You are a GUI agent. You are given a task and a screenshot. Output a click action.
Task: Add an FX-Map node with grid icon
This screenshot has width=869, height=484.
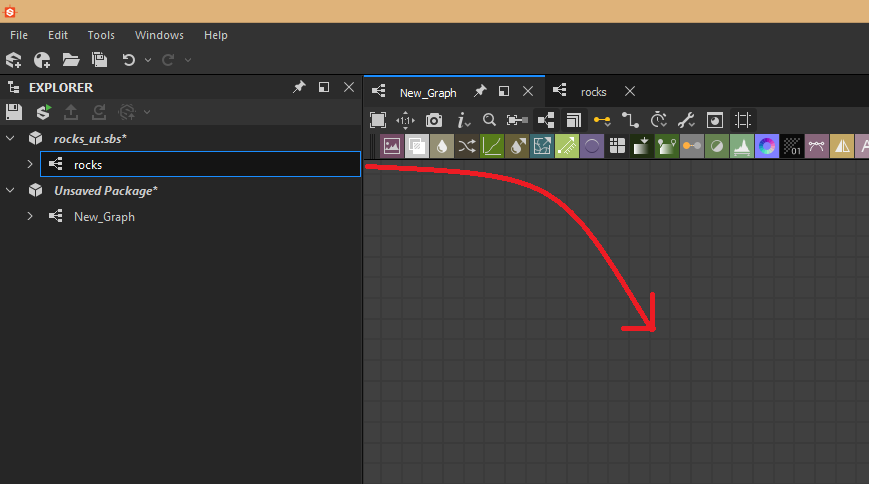617,146
